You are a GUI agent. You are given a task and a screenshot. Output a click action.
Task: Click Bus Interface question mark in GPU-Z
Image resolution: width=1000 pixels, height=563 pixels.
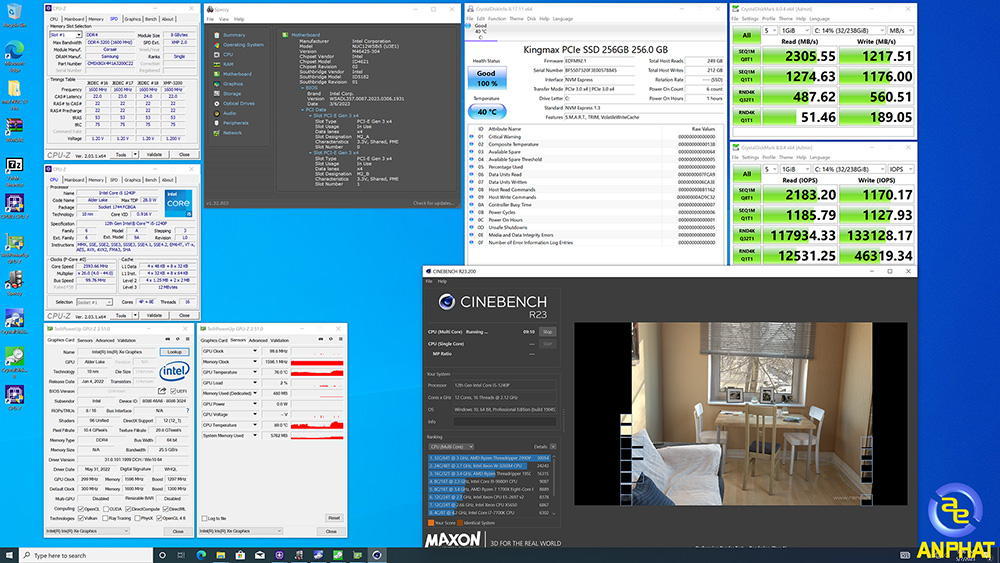click(187, 411)
